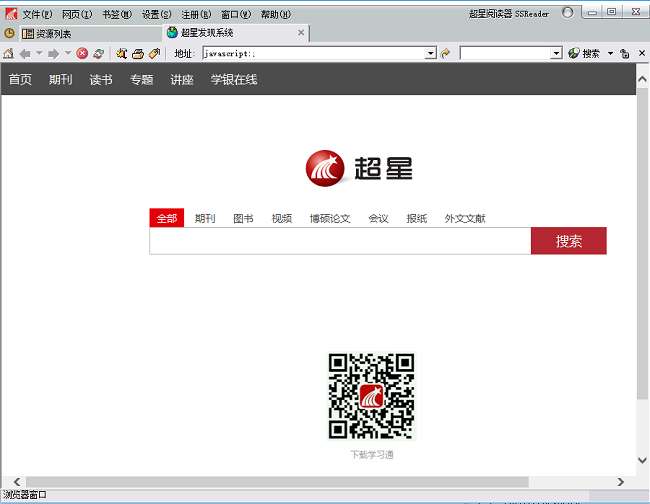Click the Print icon in toolbar
The height and width of the screenshot is (504, 650).
coord(138,53)
